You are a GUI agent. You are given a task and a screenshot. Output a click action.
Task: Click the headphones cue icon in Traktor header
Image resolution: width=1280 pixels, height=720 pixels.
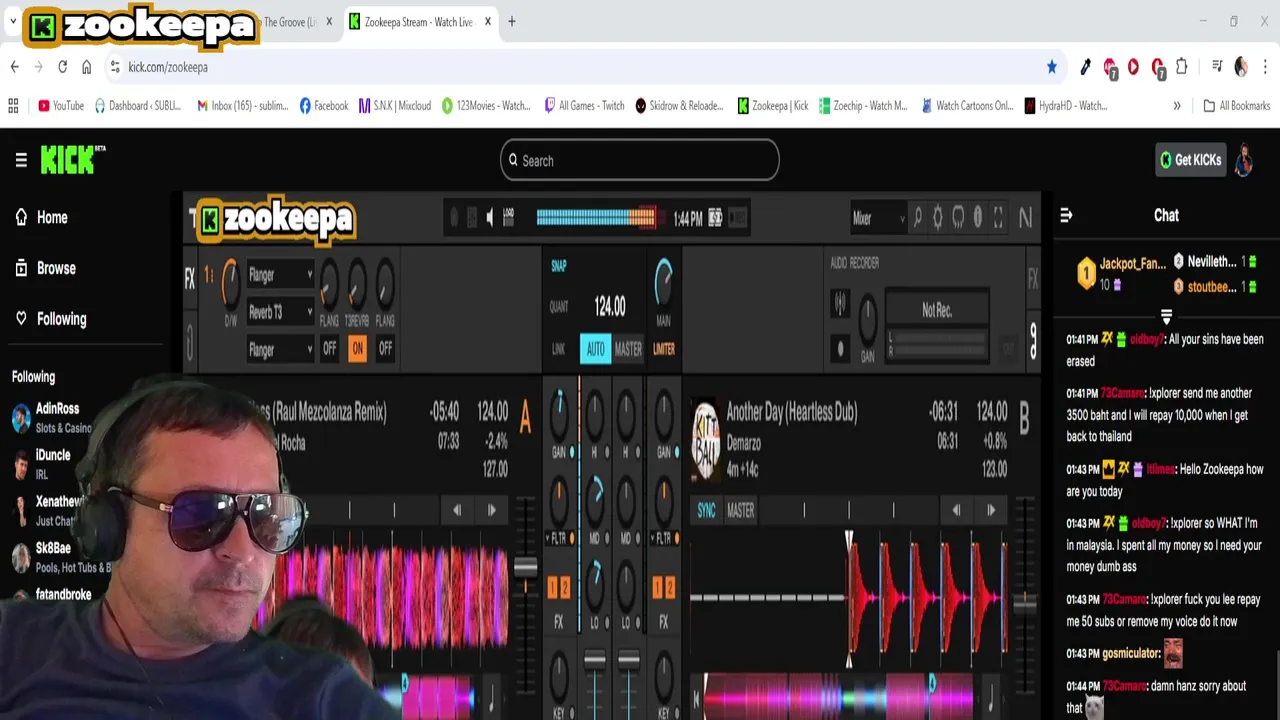pyautogui.click(x=958, y=218)
